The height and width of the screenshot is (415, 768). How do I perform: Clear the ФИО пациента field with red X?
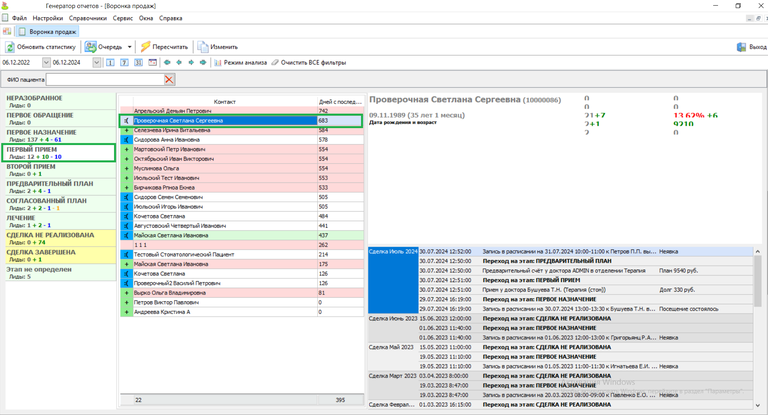(169, 79)
